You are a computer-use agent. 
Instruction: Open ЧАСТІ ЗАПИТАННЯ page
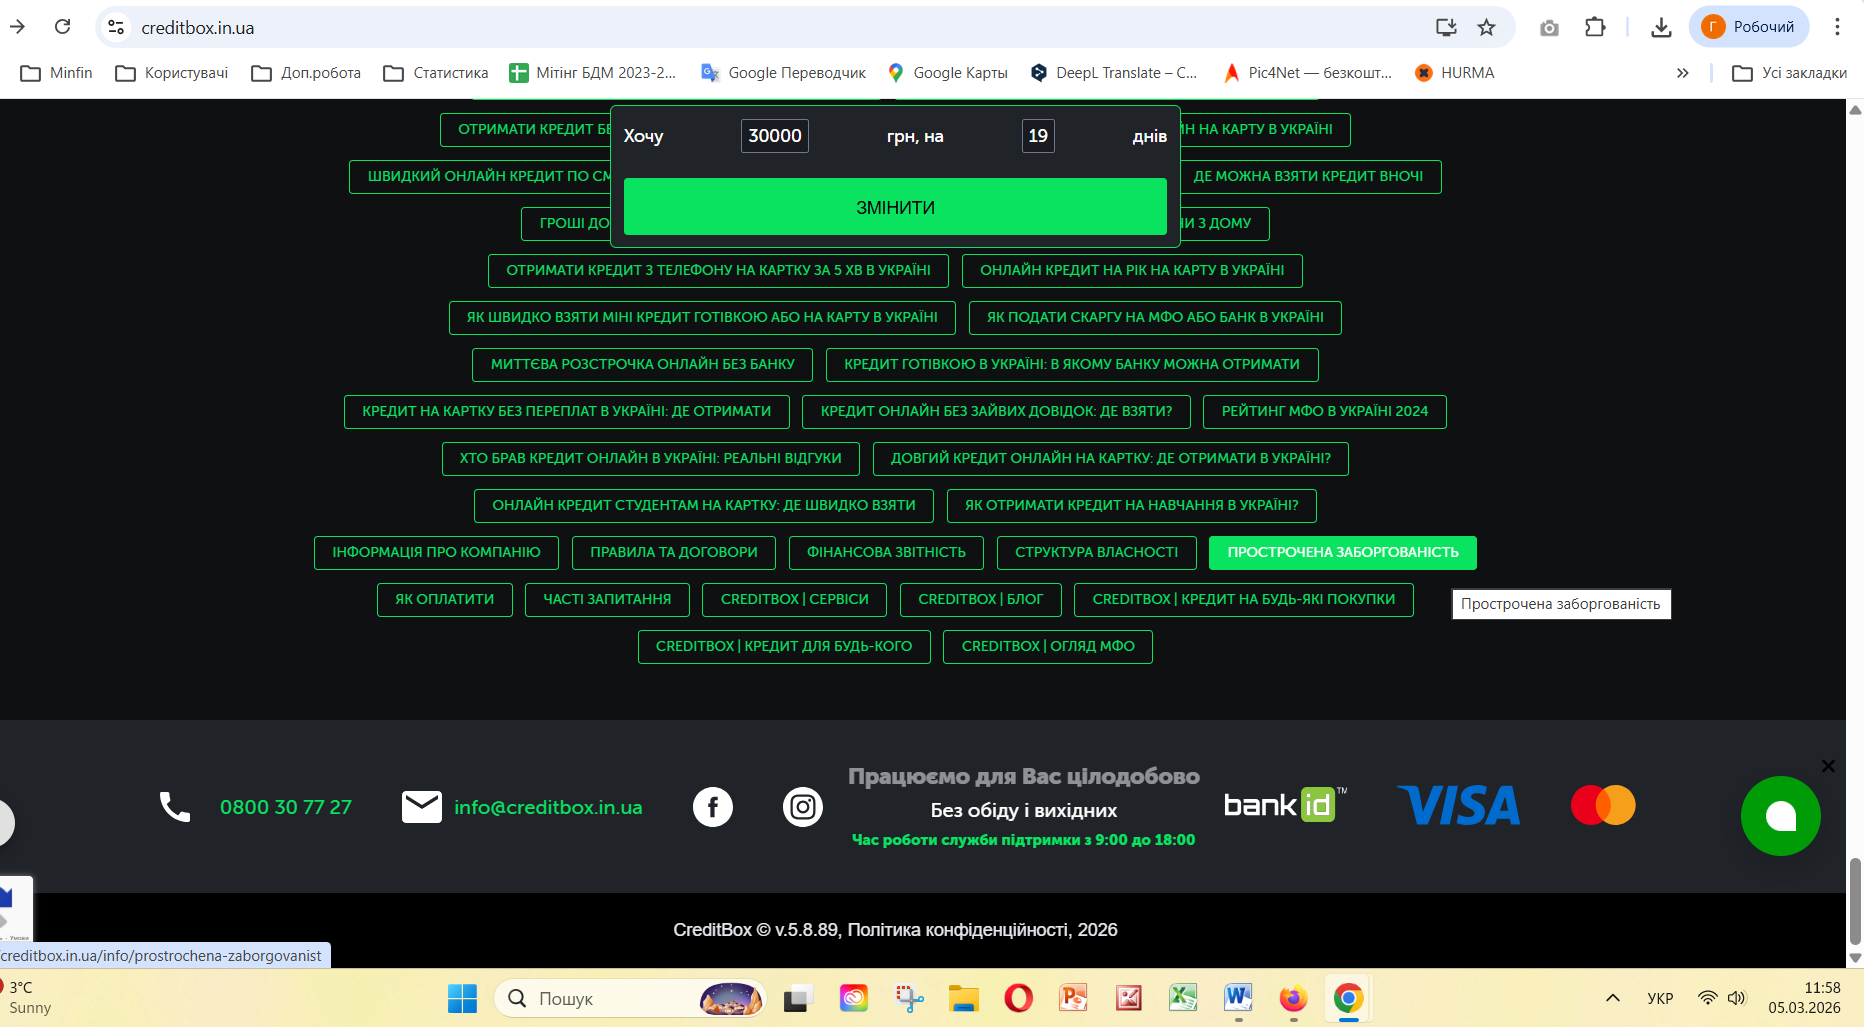tap(607, 599)
